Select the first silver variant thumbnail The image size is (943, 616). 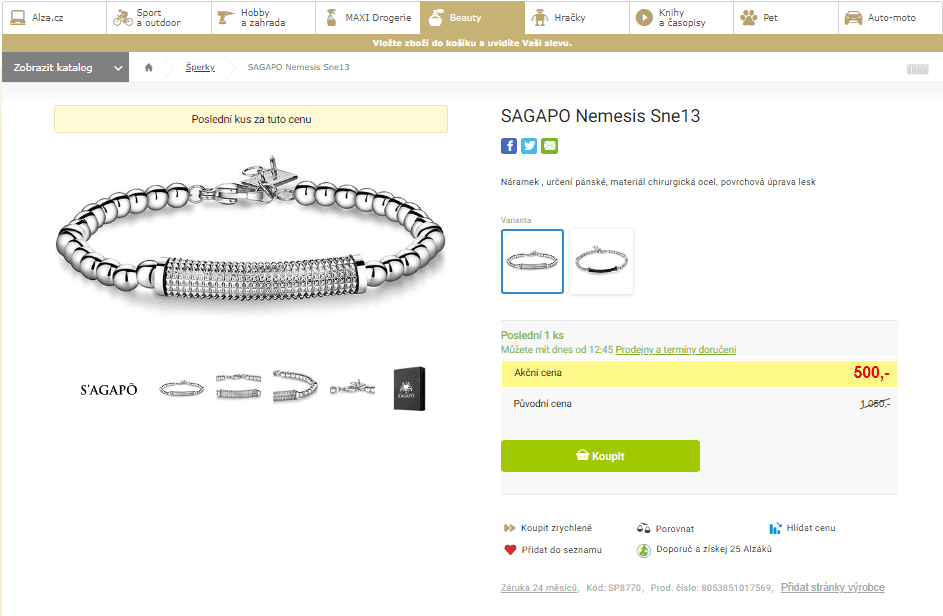(532, 261)
